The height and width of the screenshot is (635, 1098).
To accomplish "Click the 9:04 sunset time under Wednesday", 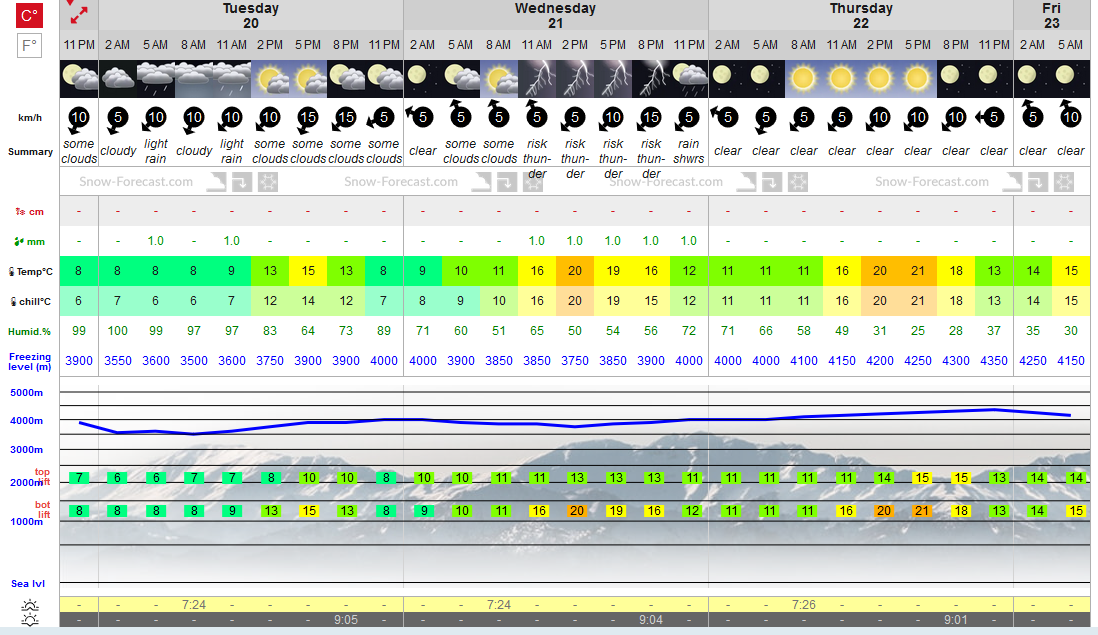I will tap(651, 620).
